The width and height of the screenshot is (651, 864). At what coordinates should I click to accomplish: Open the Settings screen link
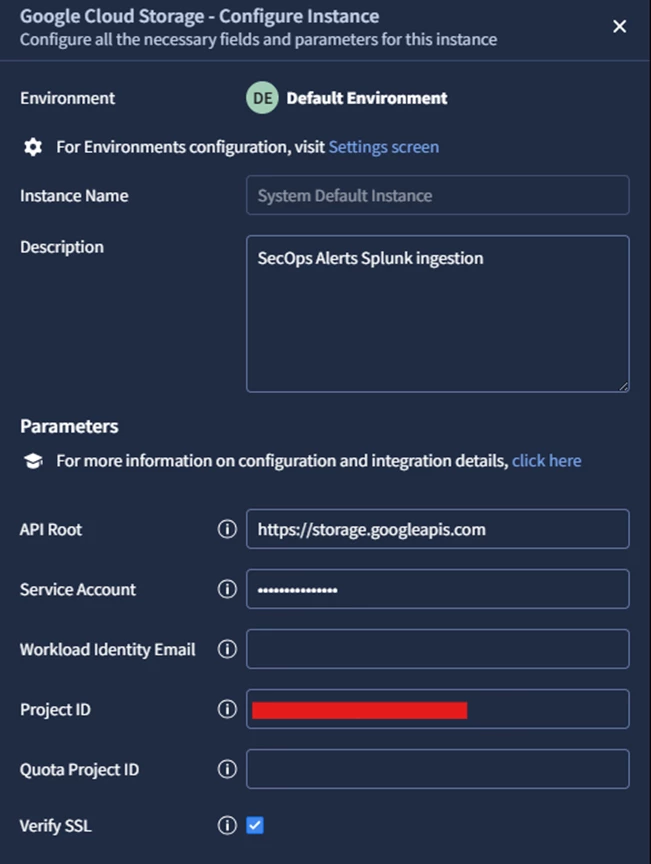pos(384,147)
